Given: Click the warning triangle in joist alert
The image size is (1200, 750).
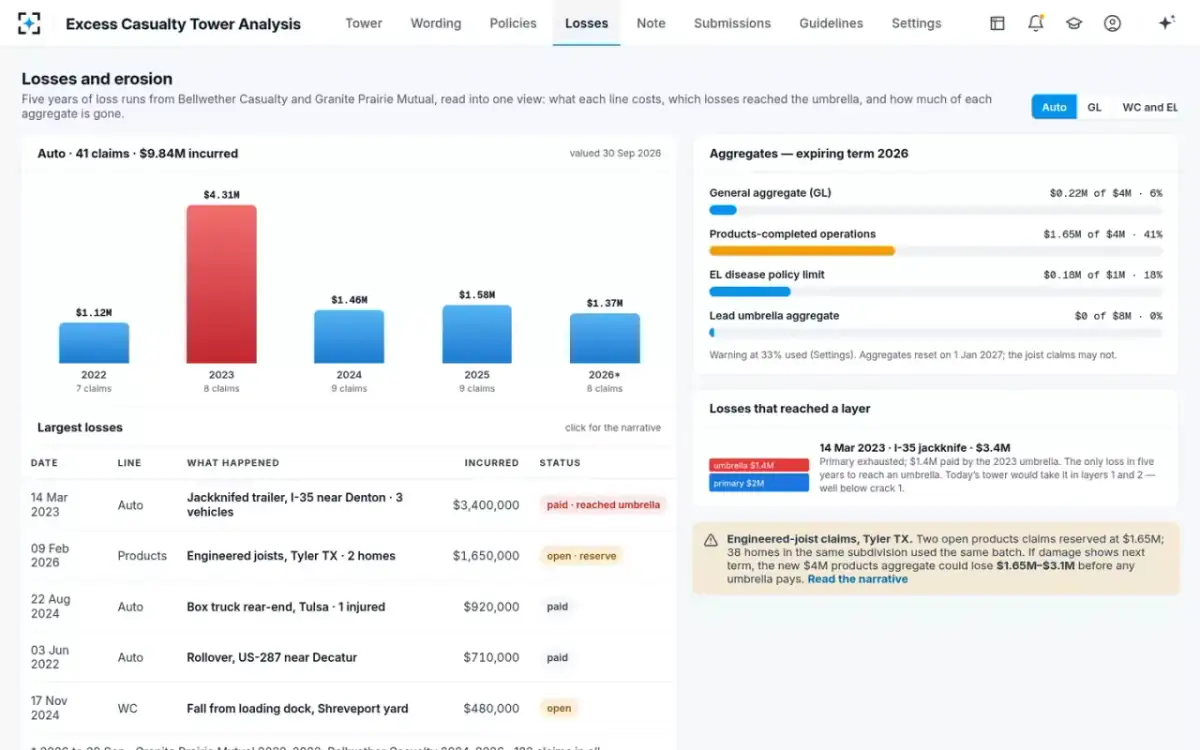Looking at the screenshot, I should 711,540.
